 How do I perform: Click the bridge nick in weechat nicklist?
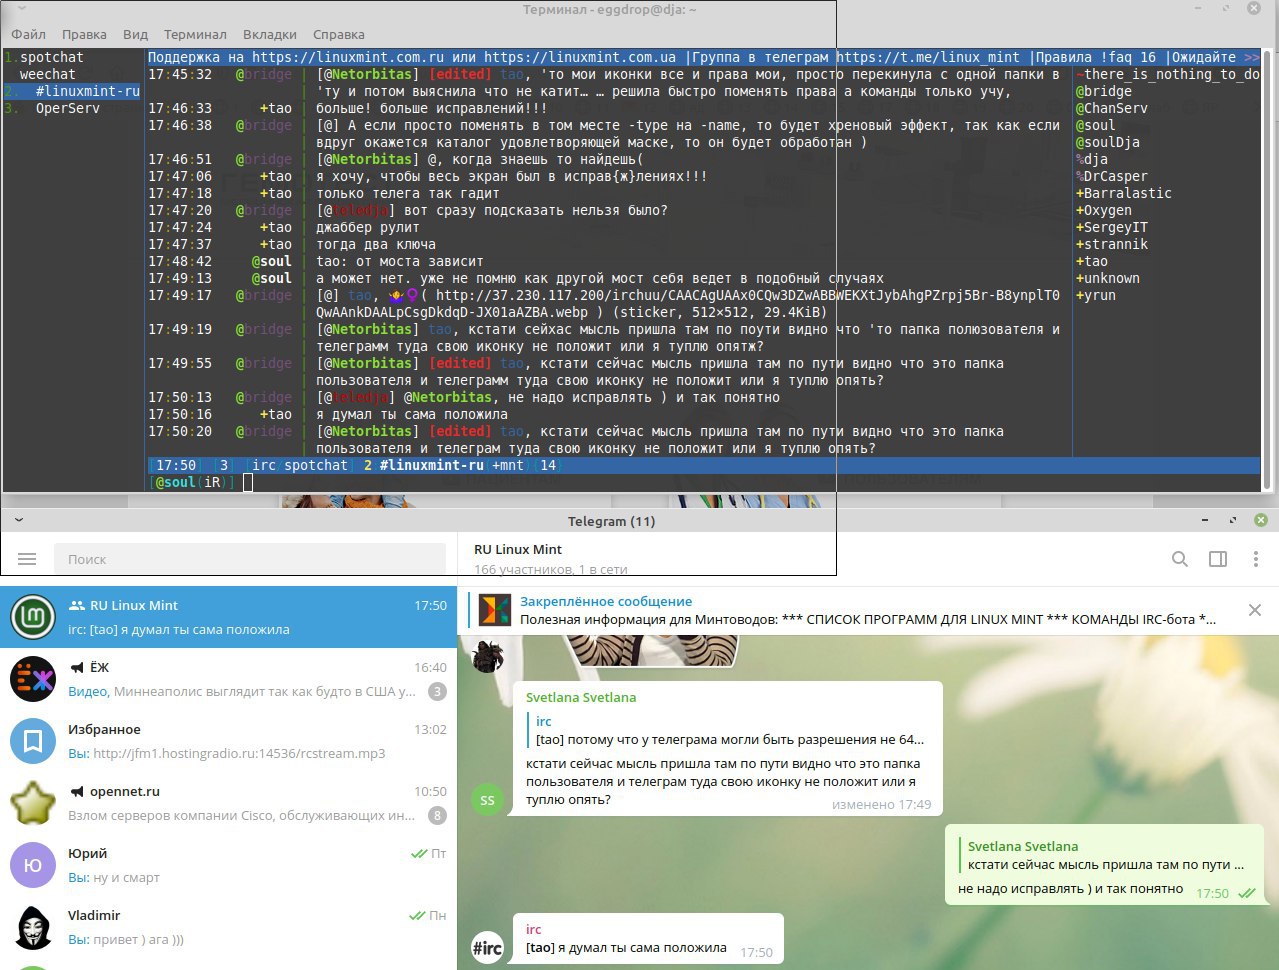click(1108, 91)
